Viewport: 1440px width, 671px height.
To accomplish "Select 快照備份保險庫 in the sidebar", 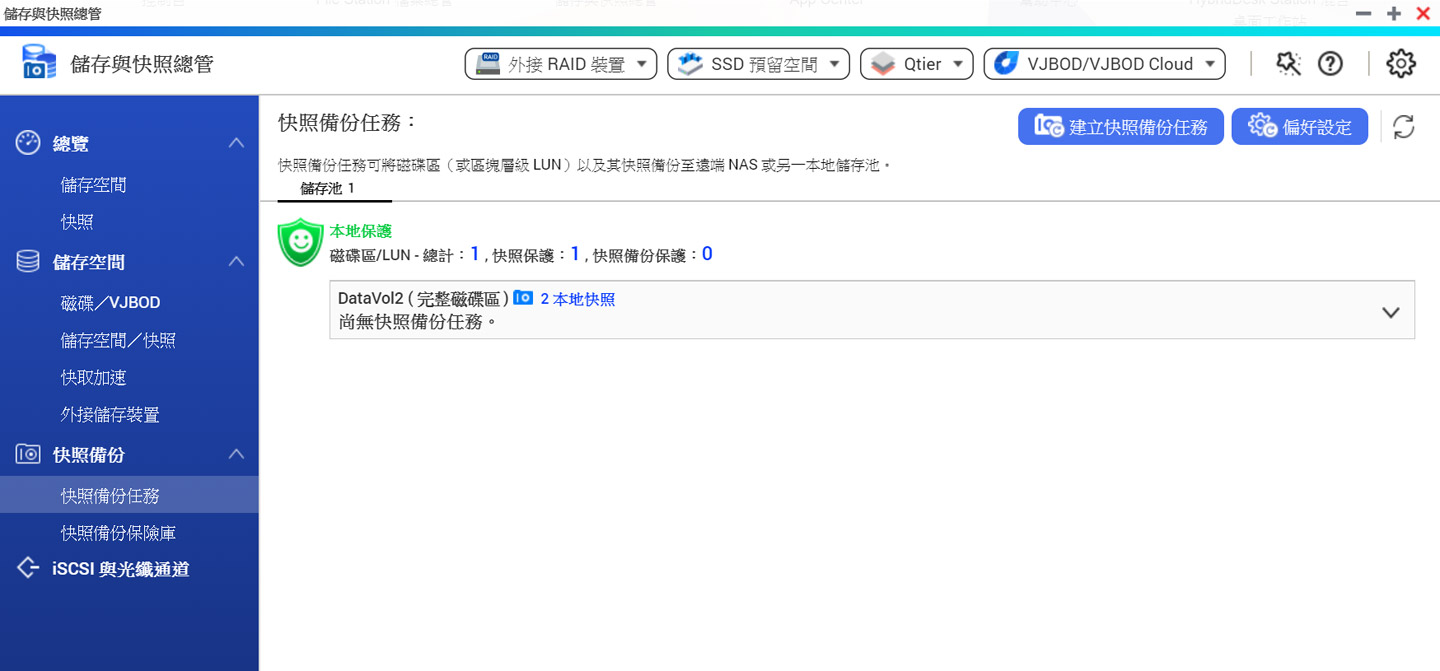I will pyautogui.click(x=118, y=533).
